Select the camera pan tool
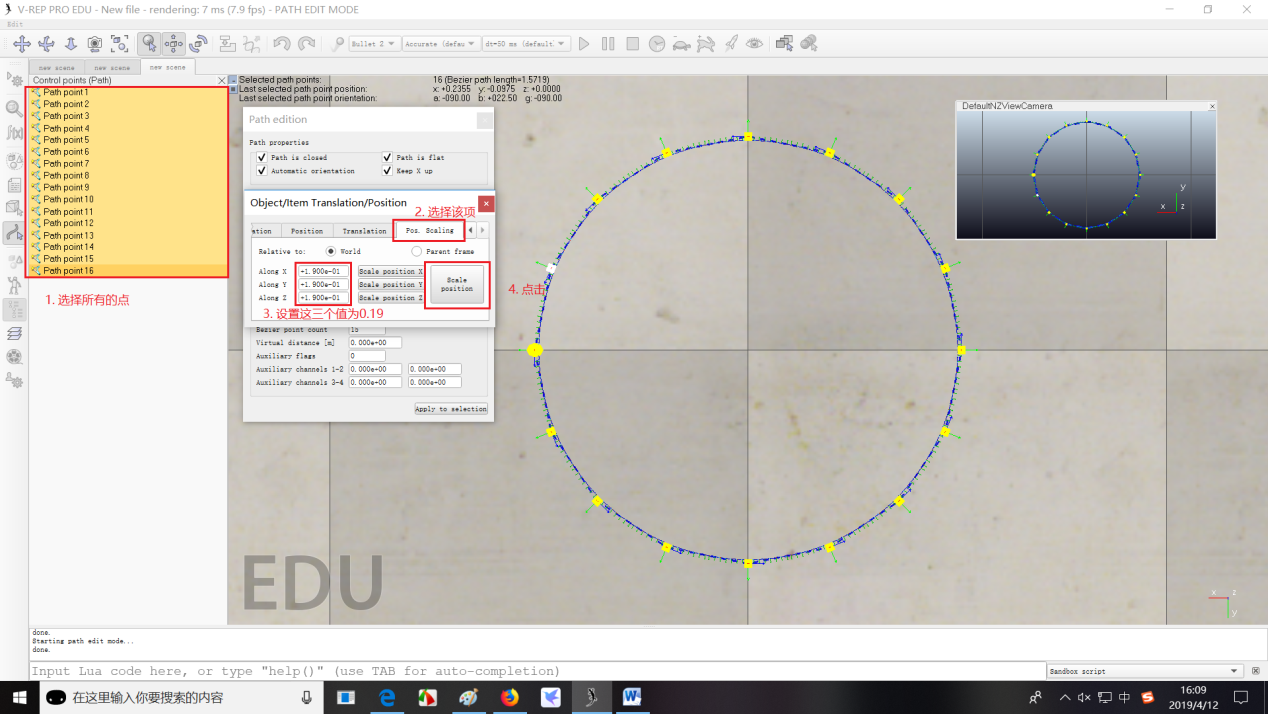Screen dimensions: 1268x714 (21, 44)
